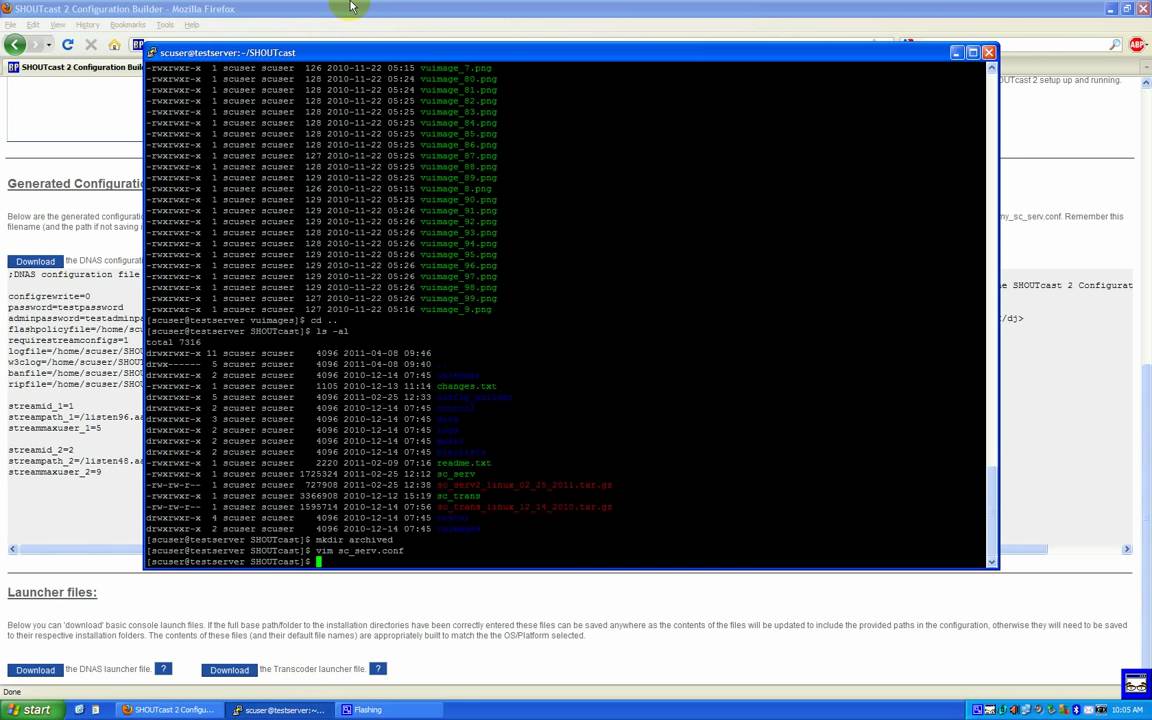1152x720 pixels.
Task: Click Firefox's grey stop loading X icon
Action: pos(91,45)
